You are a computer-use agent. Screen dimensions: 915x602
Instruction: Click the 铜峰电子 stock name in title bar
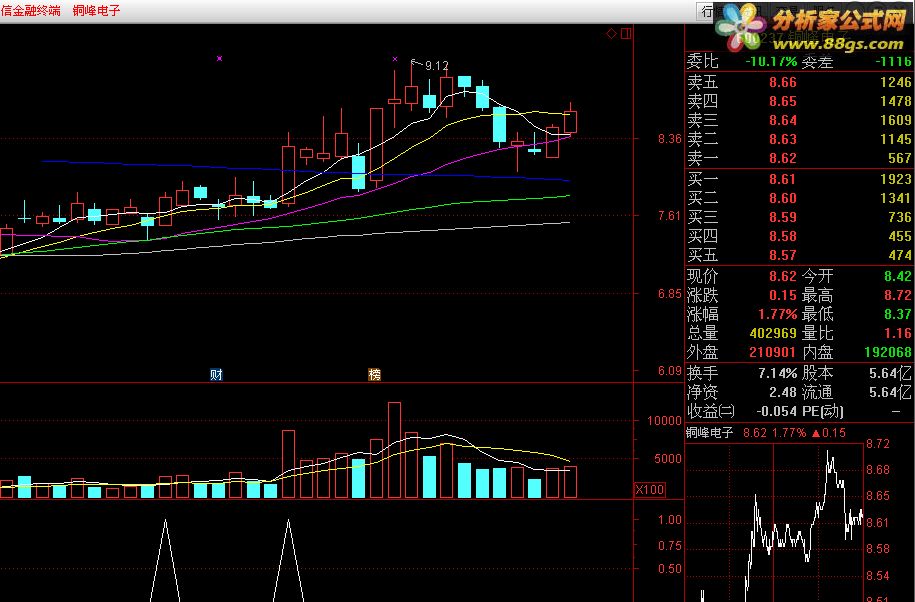[97, 10]
